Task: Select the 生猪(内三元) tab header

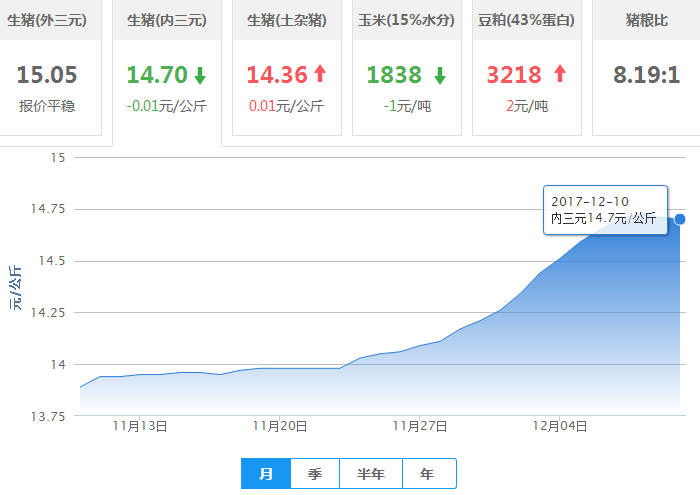Action: (166, 19)
